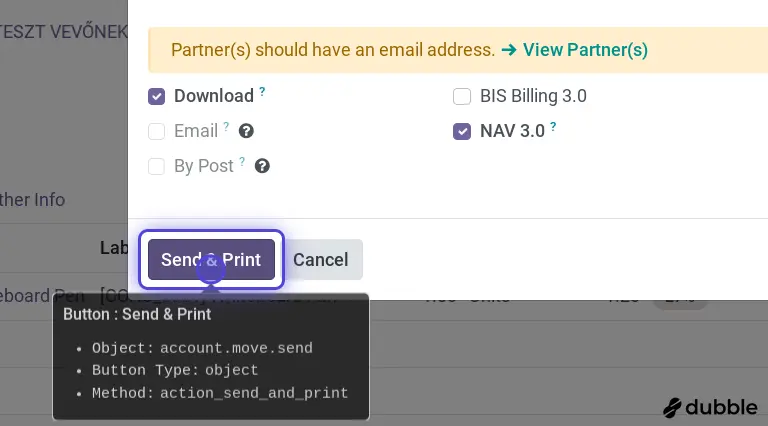Viewport: 768px width, 426px height.
Task: Click the partially hidden Label column header
Action: point(113,247)
